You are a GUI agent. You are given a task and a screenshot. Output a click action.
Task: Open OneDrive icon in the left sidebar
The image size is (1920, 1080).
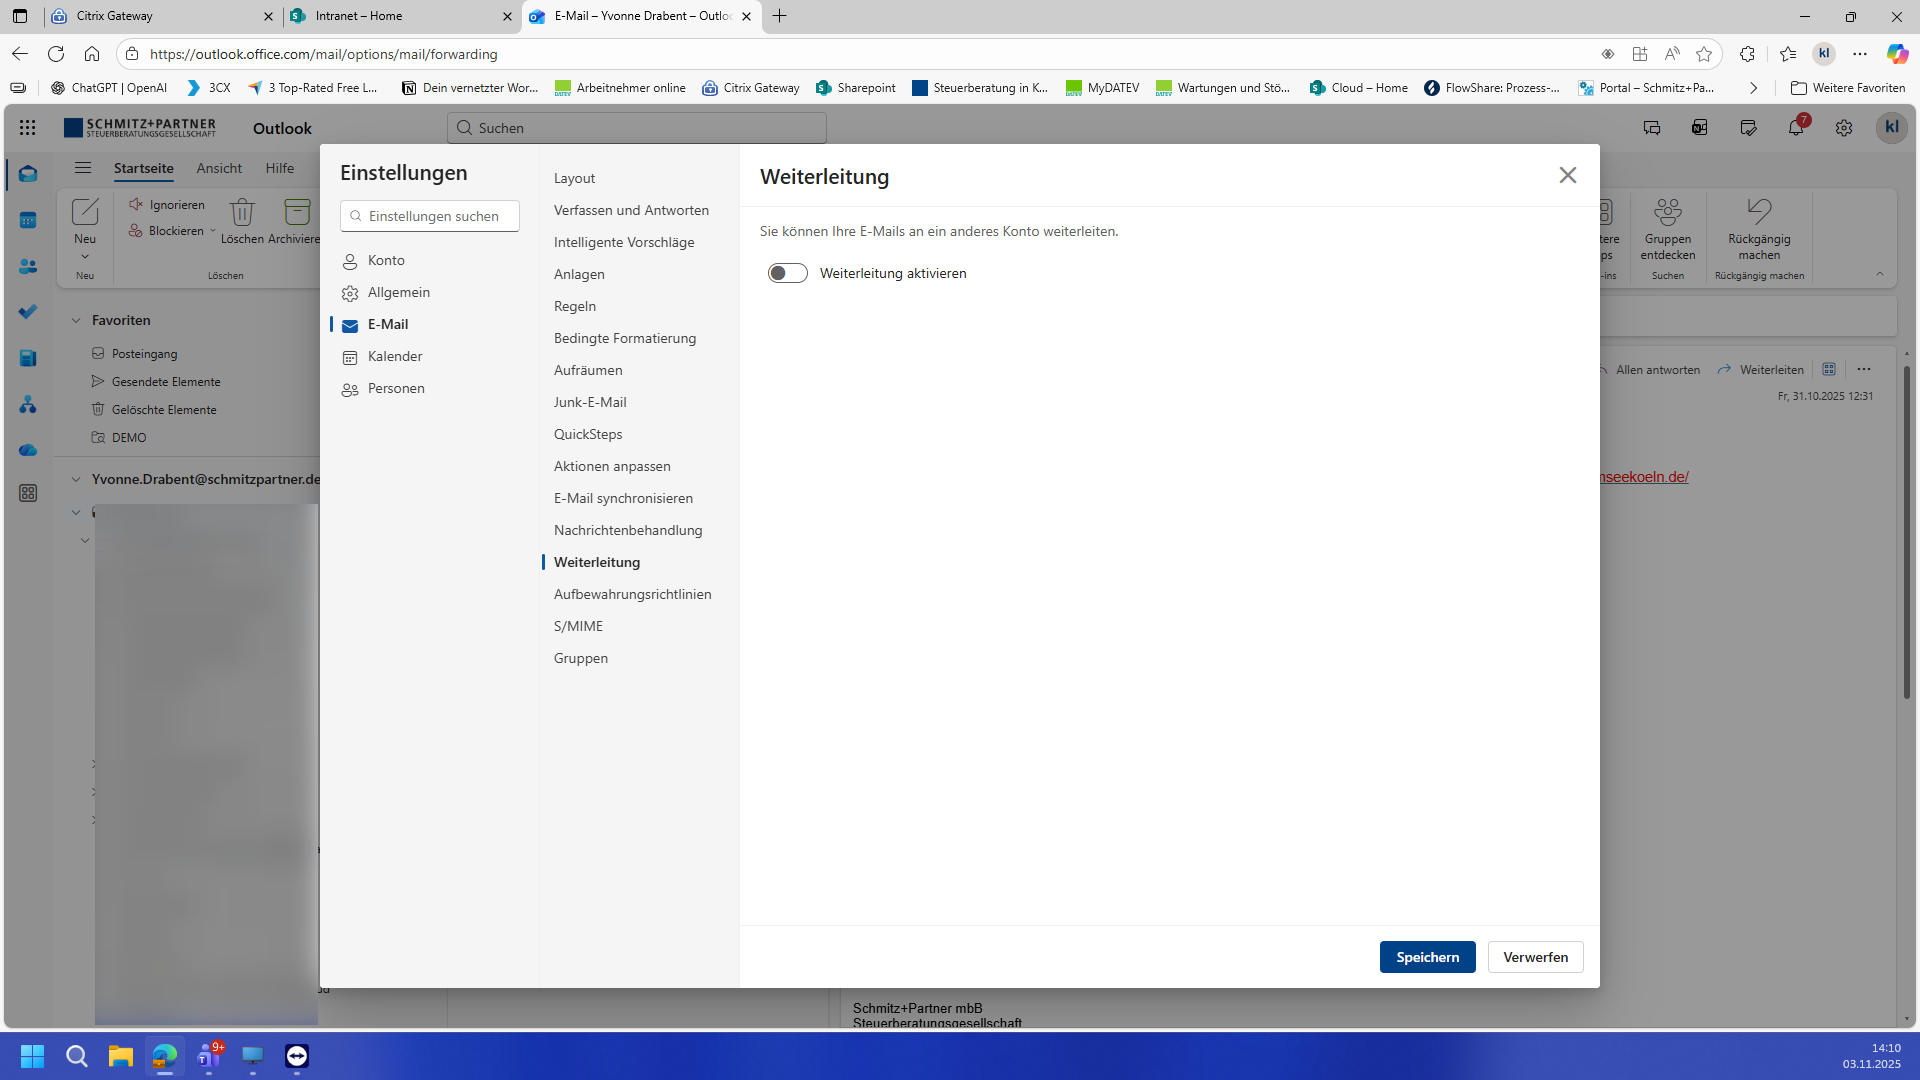pos(28,450)
